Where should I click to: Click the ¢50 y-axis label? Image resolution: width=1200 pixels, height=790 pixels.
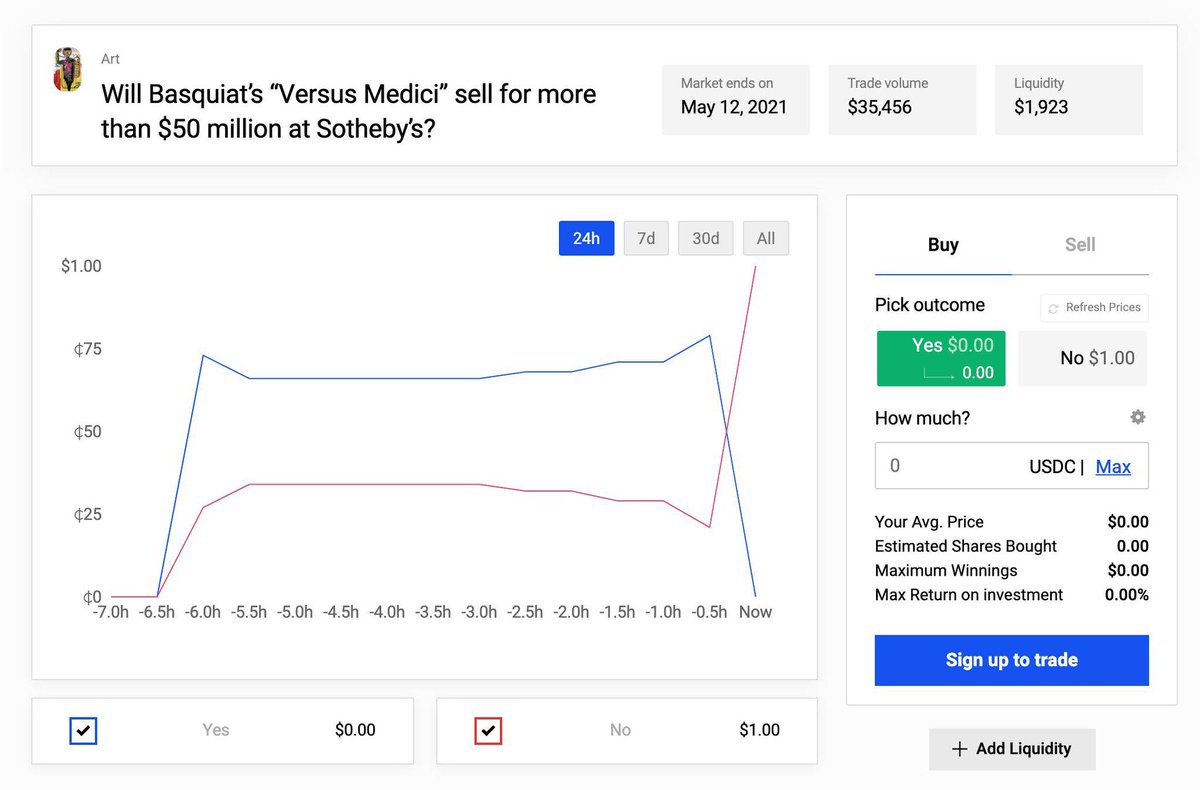[x=87, y=432]
